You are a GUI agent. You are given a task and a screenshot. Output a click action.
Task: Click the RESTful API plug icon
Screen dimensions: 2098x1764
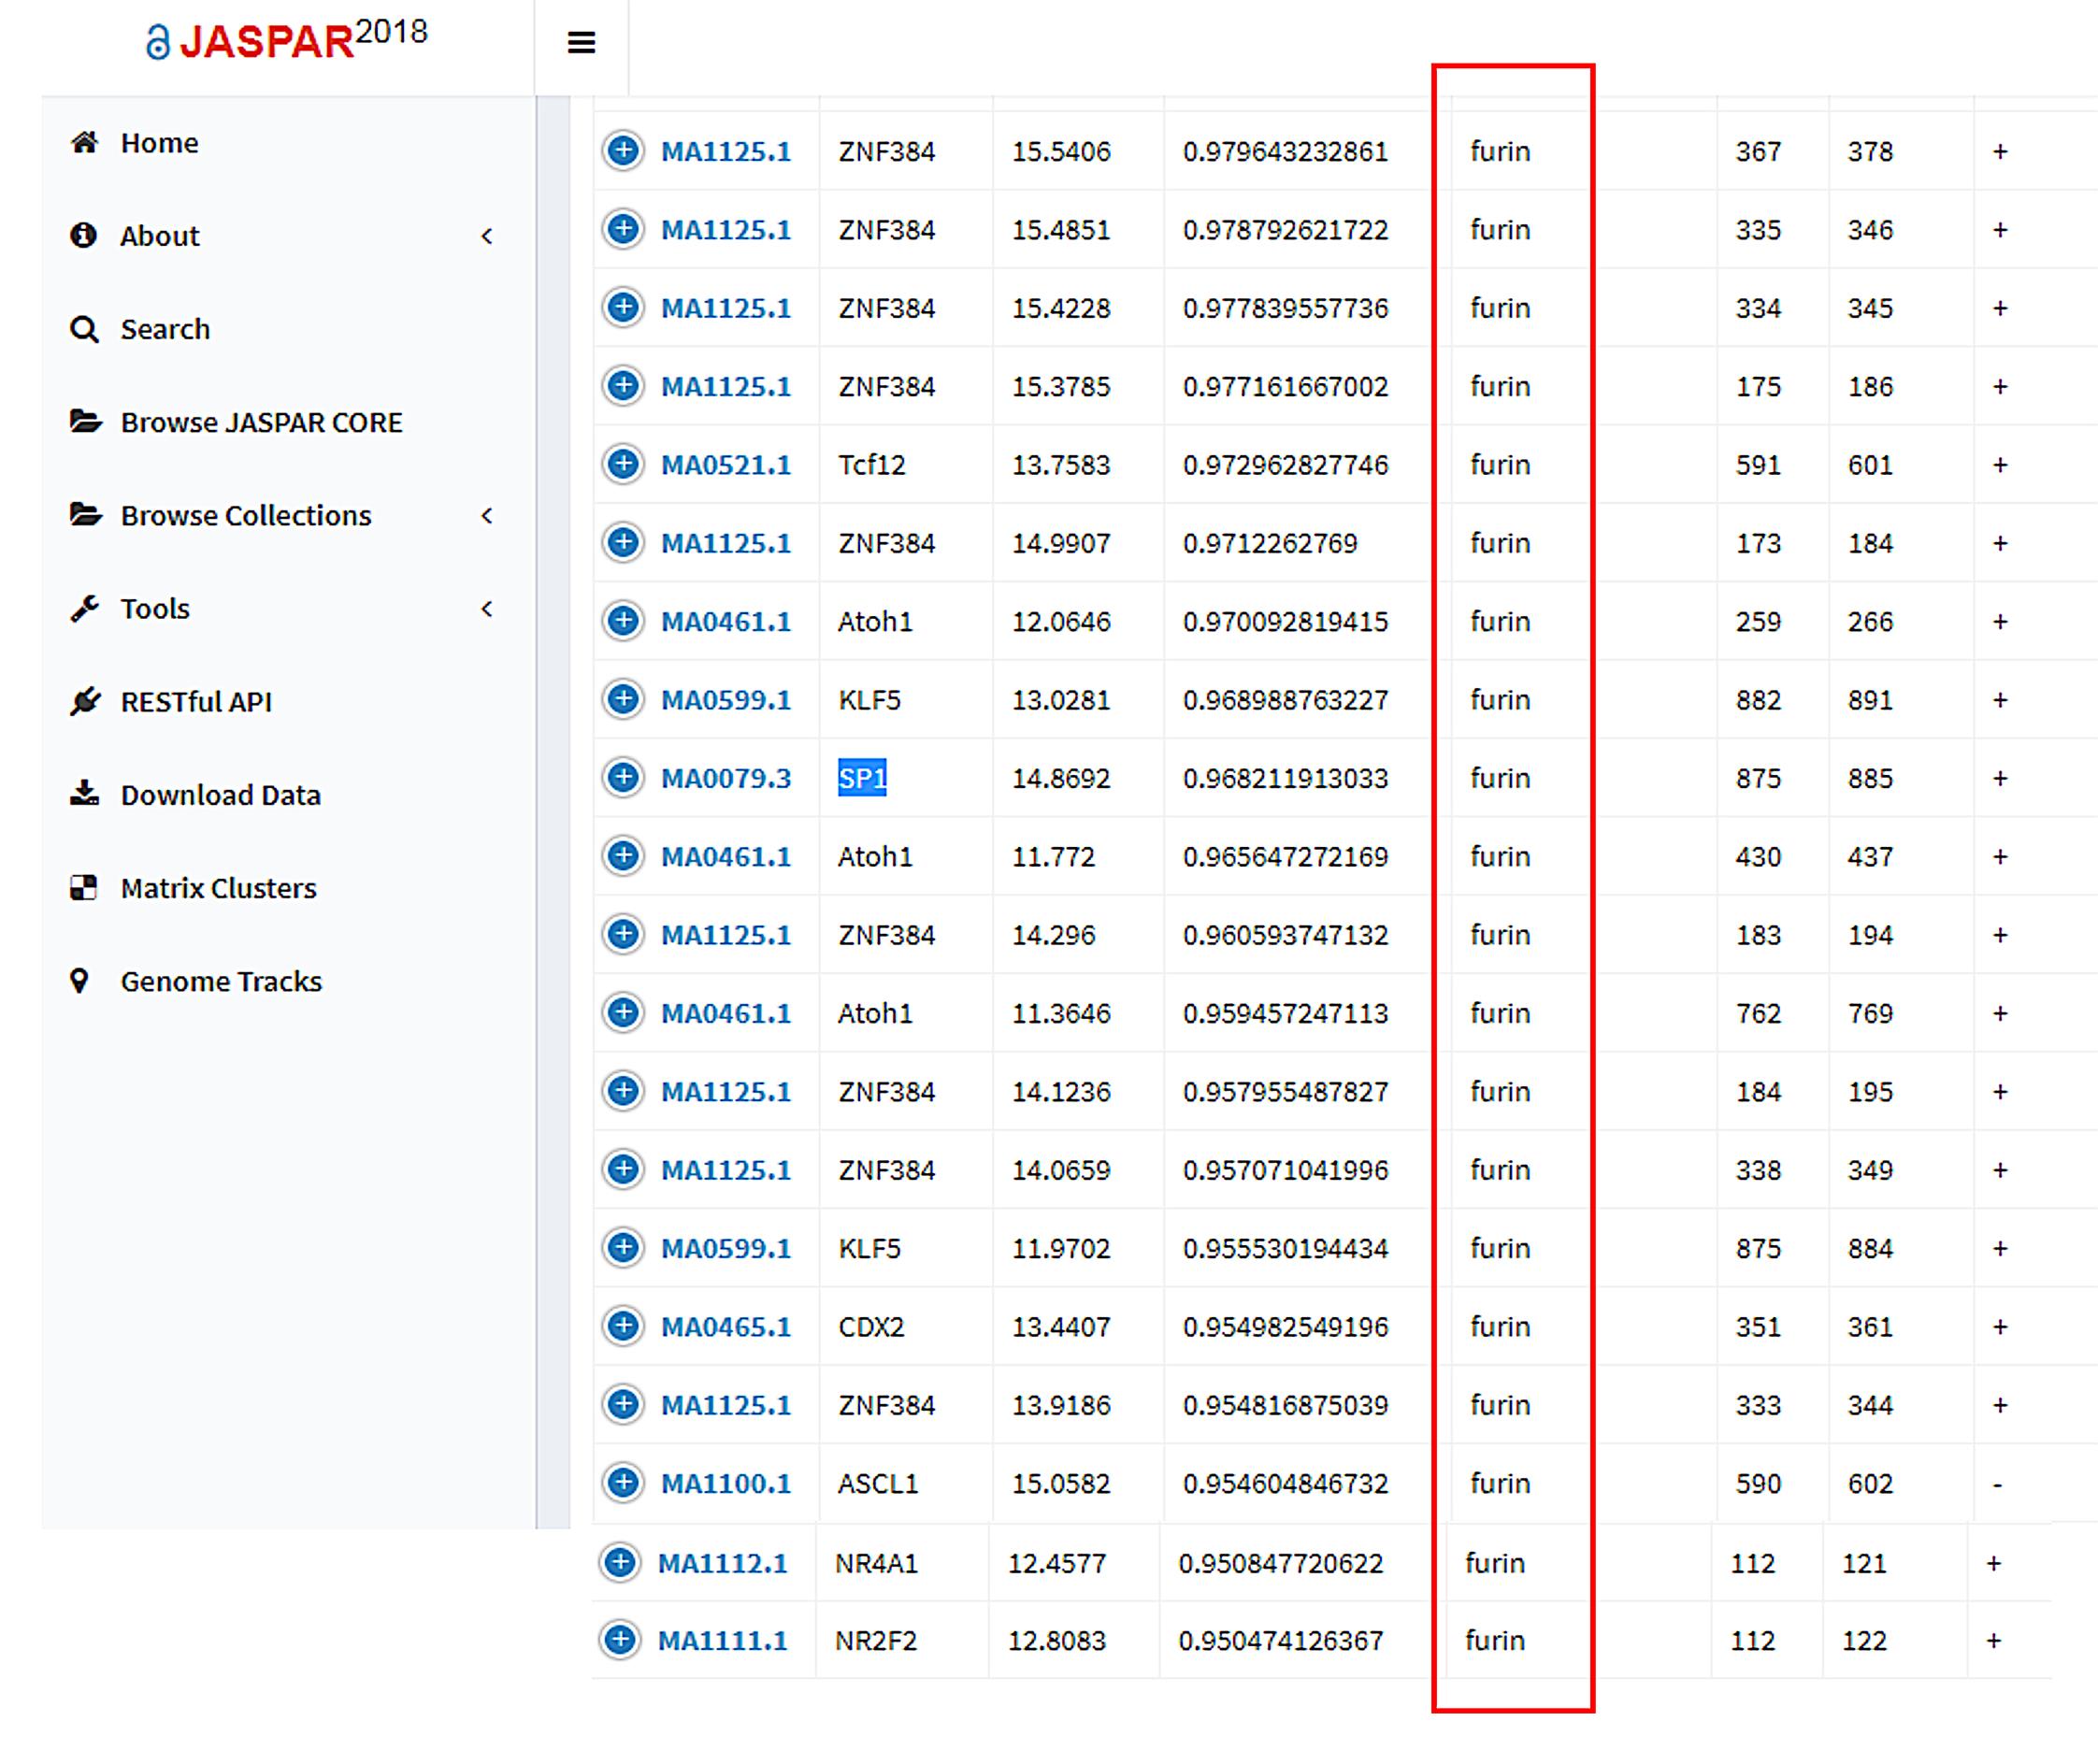click(85, 701)
